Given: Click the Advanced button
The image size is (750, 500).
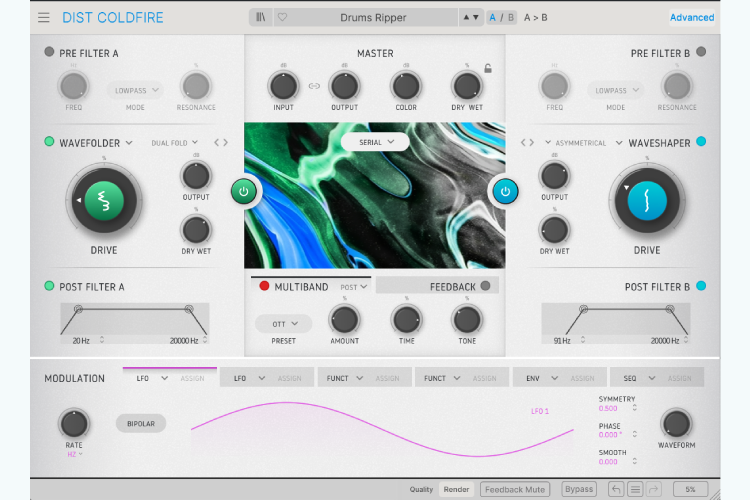Looking at the screenshot, I should [x=692, y=18].
